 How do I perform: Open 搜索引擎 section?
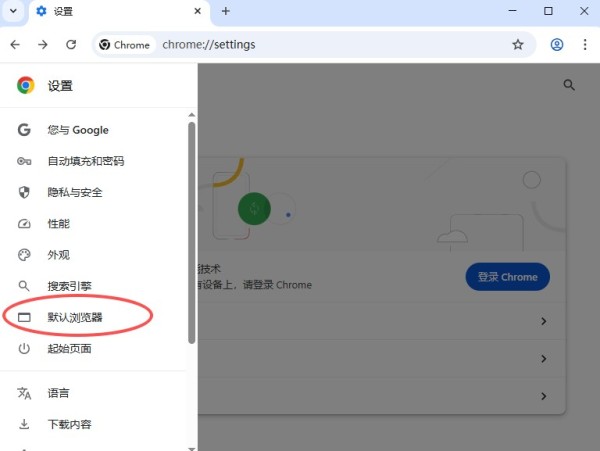(x=94, y=286)
